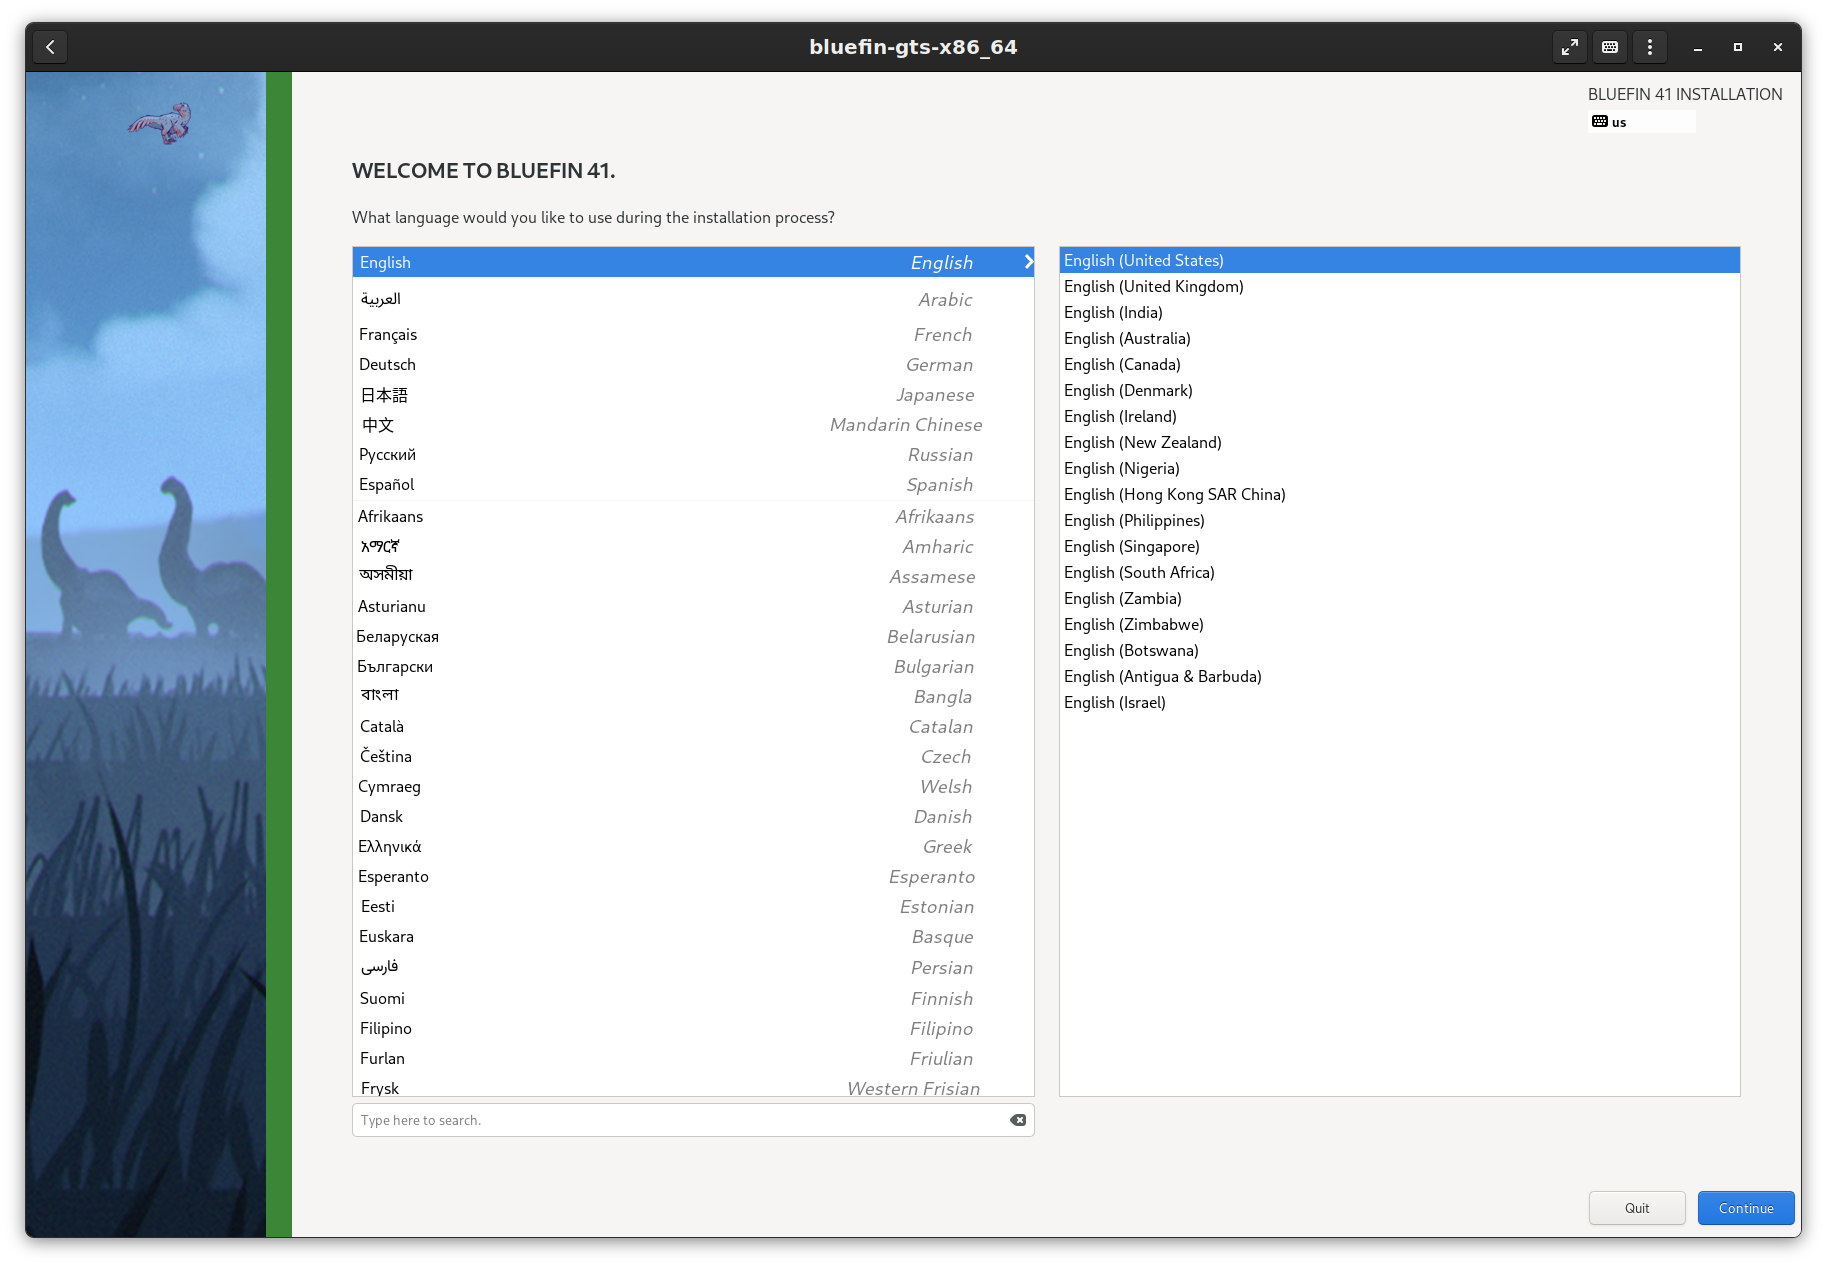Clear the language search field
Viewport: 1827px width, 1266px height.
[1018, 1120]
